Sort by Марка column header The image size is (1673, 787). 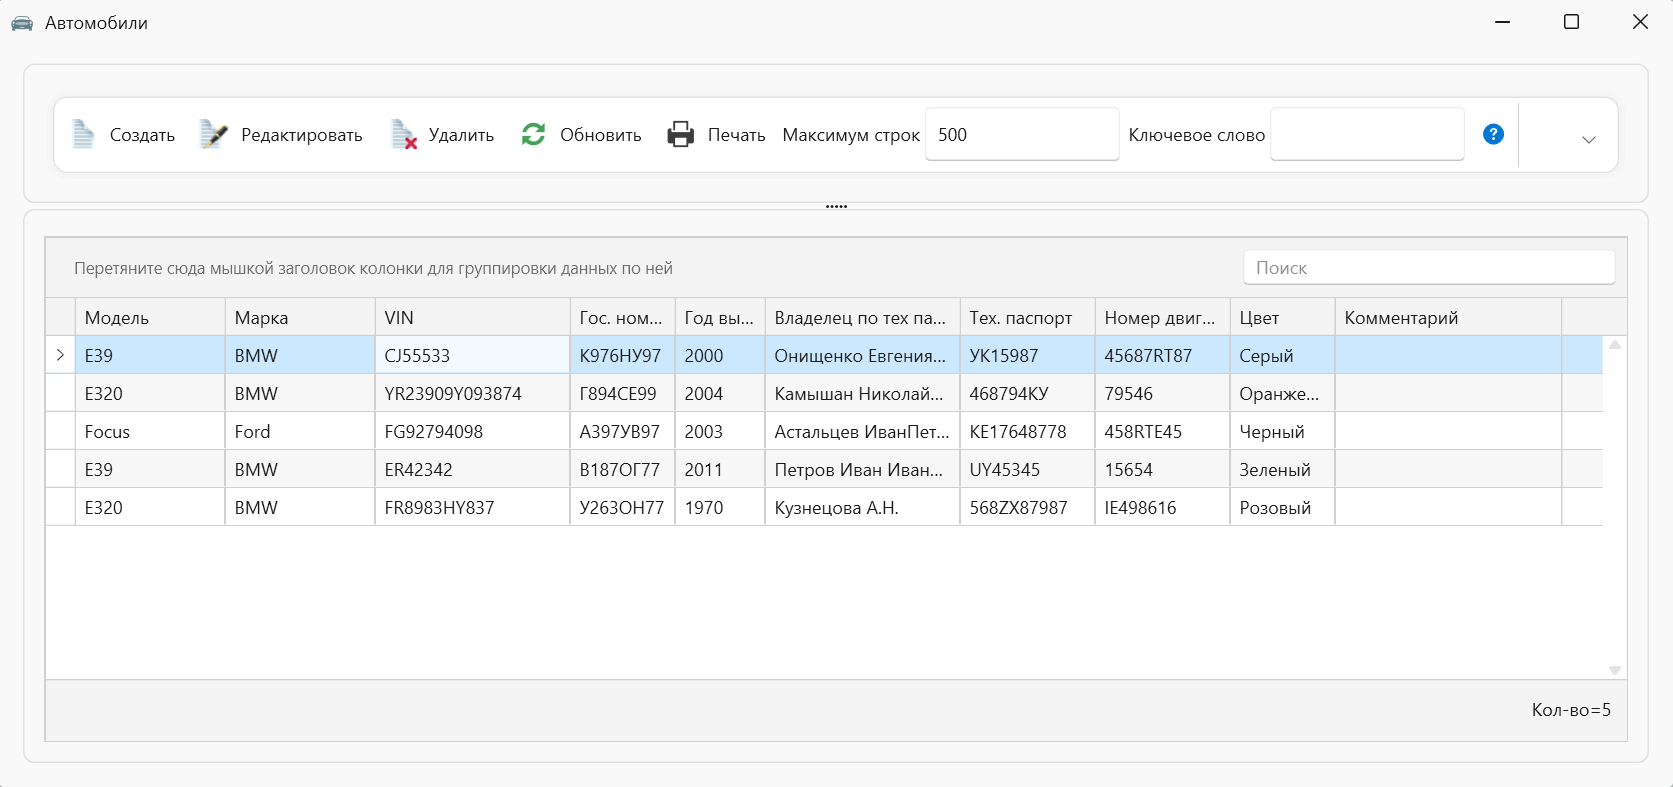[x=300, y=317]
